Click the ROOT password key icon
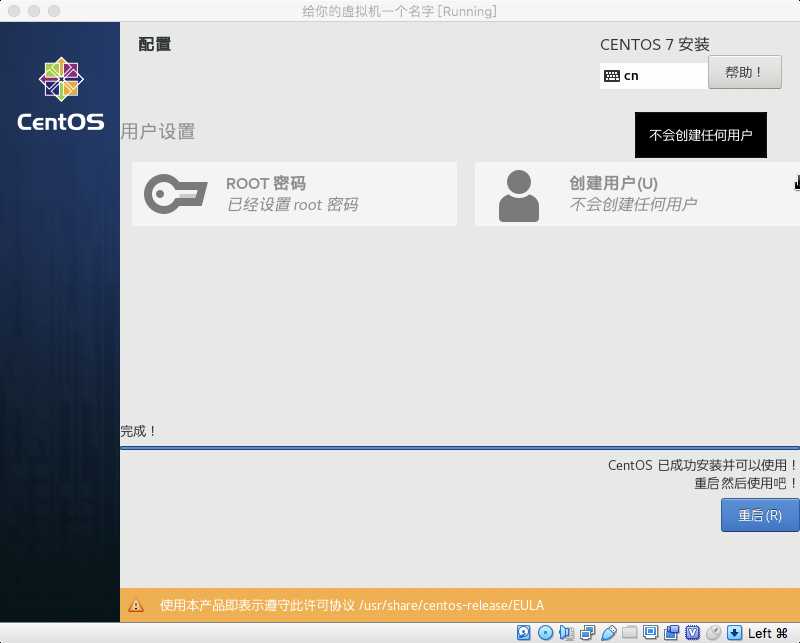 (x=176, y=193)
